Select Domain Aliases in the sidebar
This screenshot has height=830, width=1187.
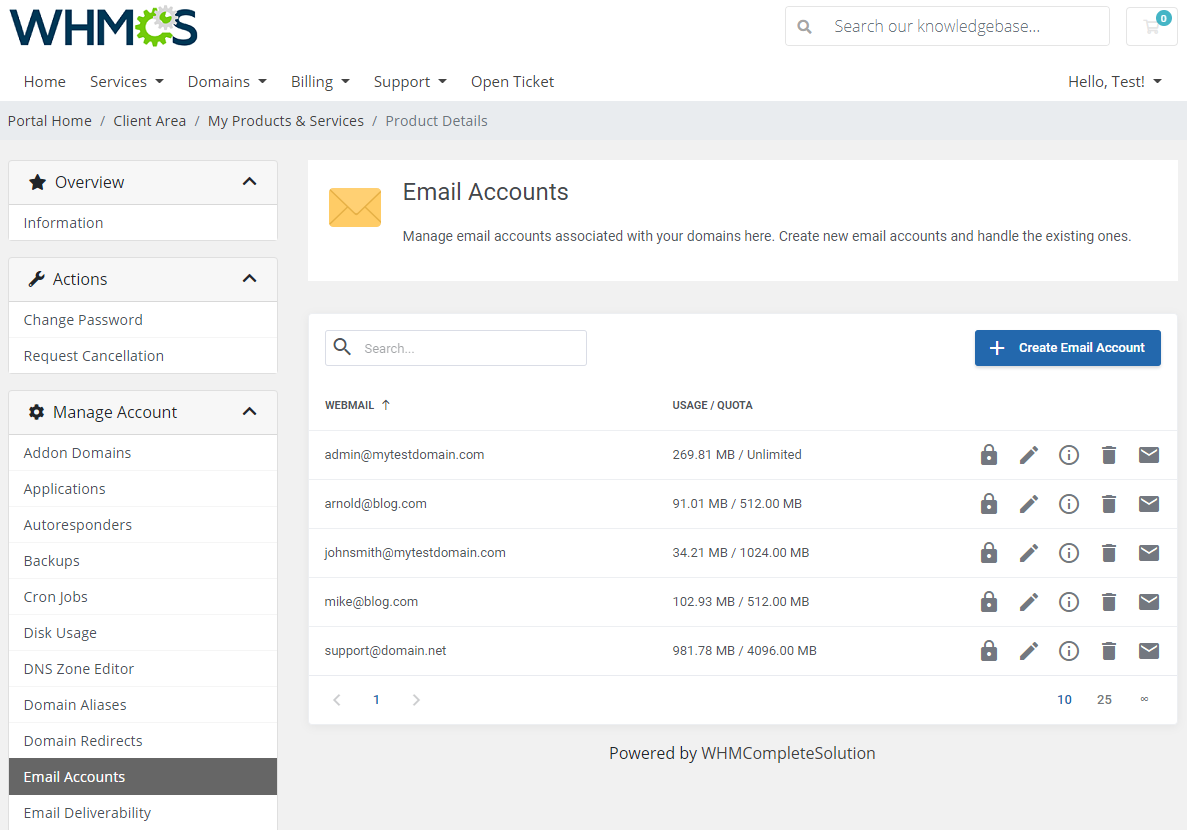(74, 704)
